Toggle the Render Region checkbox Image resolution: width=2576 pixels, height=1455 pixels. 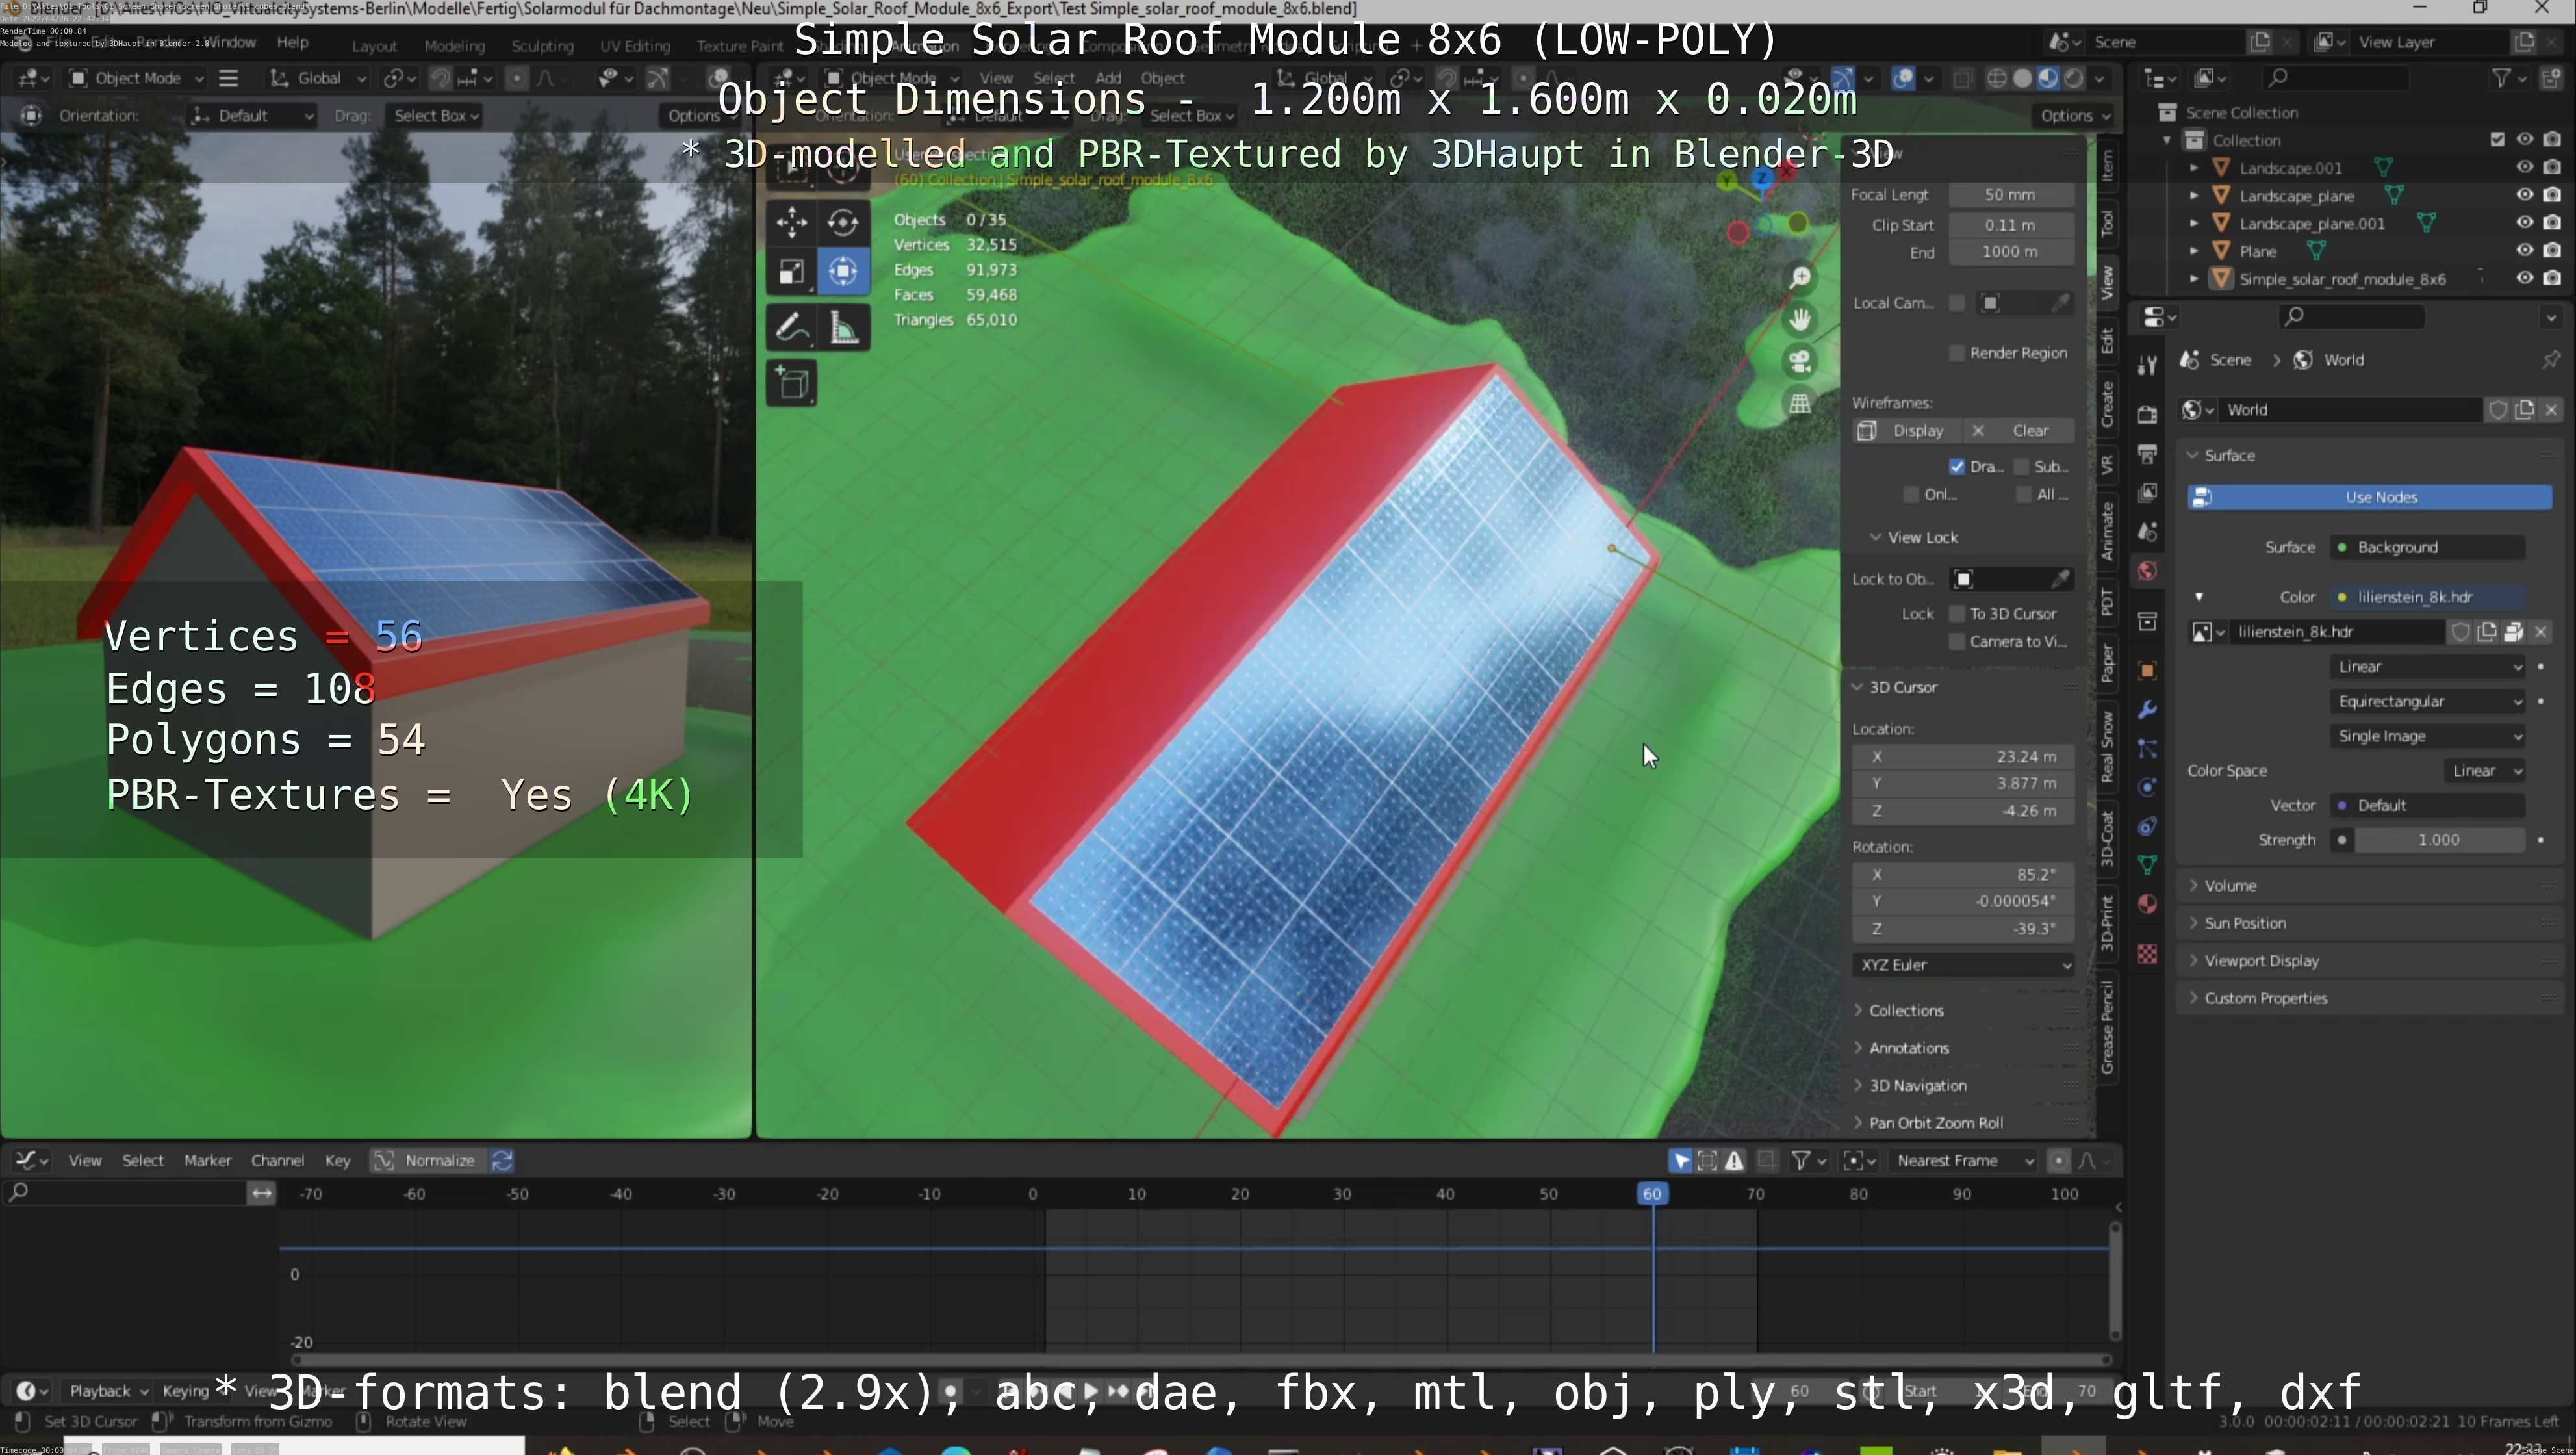(x=1957, y=353)
